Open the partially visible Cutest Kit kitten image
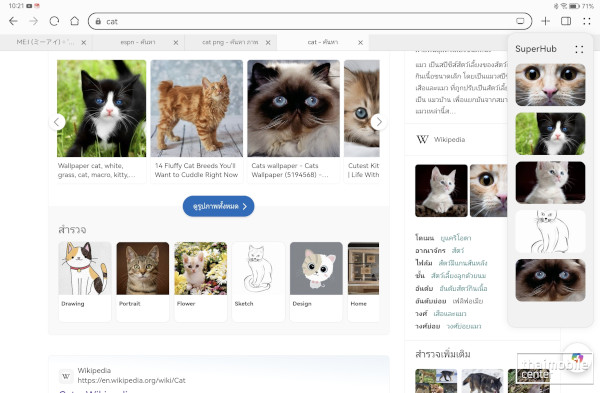 (362, 108)
